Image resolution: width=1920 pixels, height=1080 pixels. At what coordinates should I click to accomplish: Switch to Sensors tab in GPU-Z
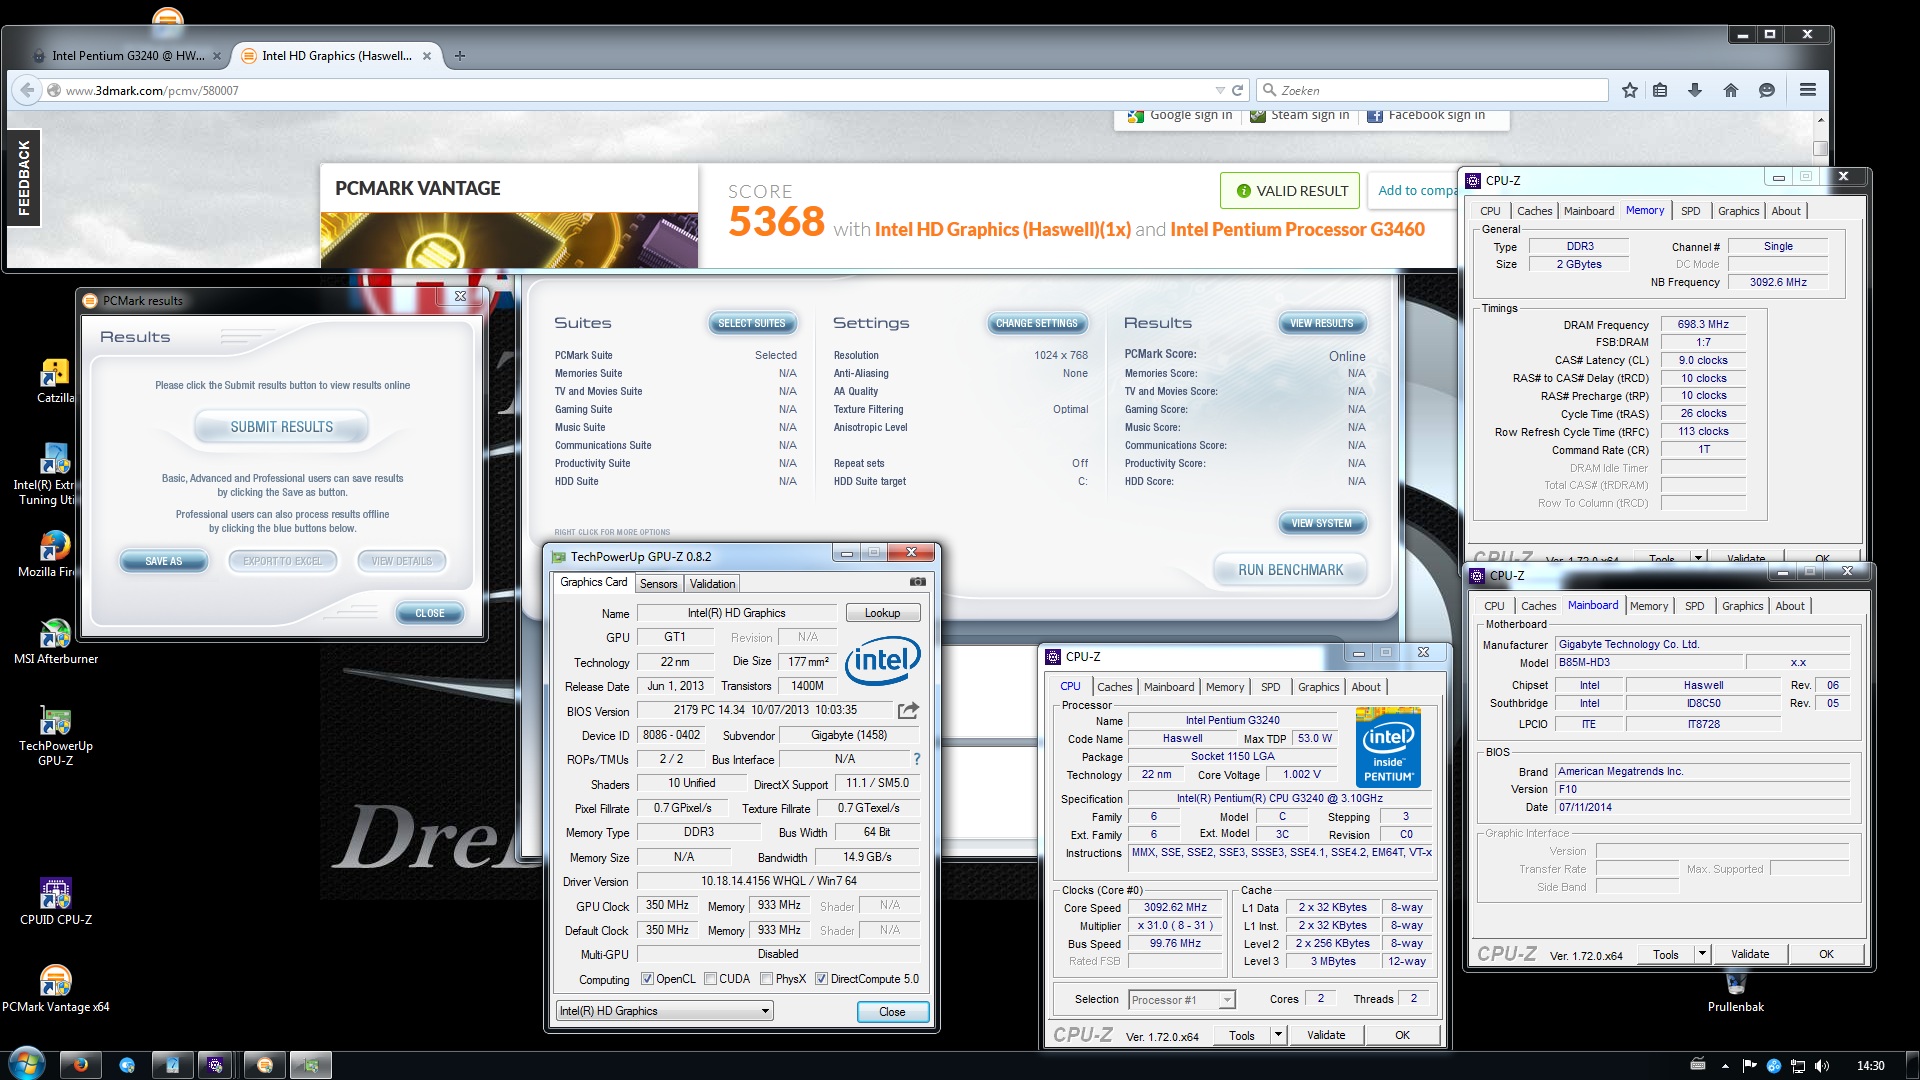(x=659, y=584)
